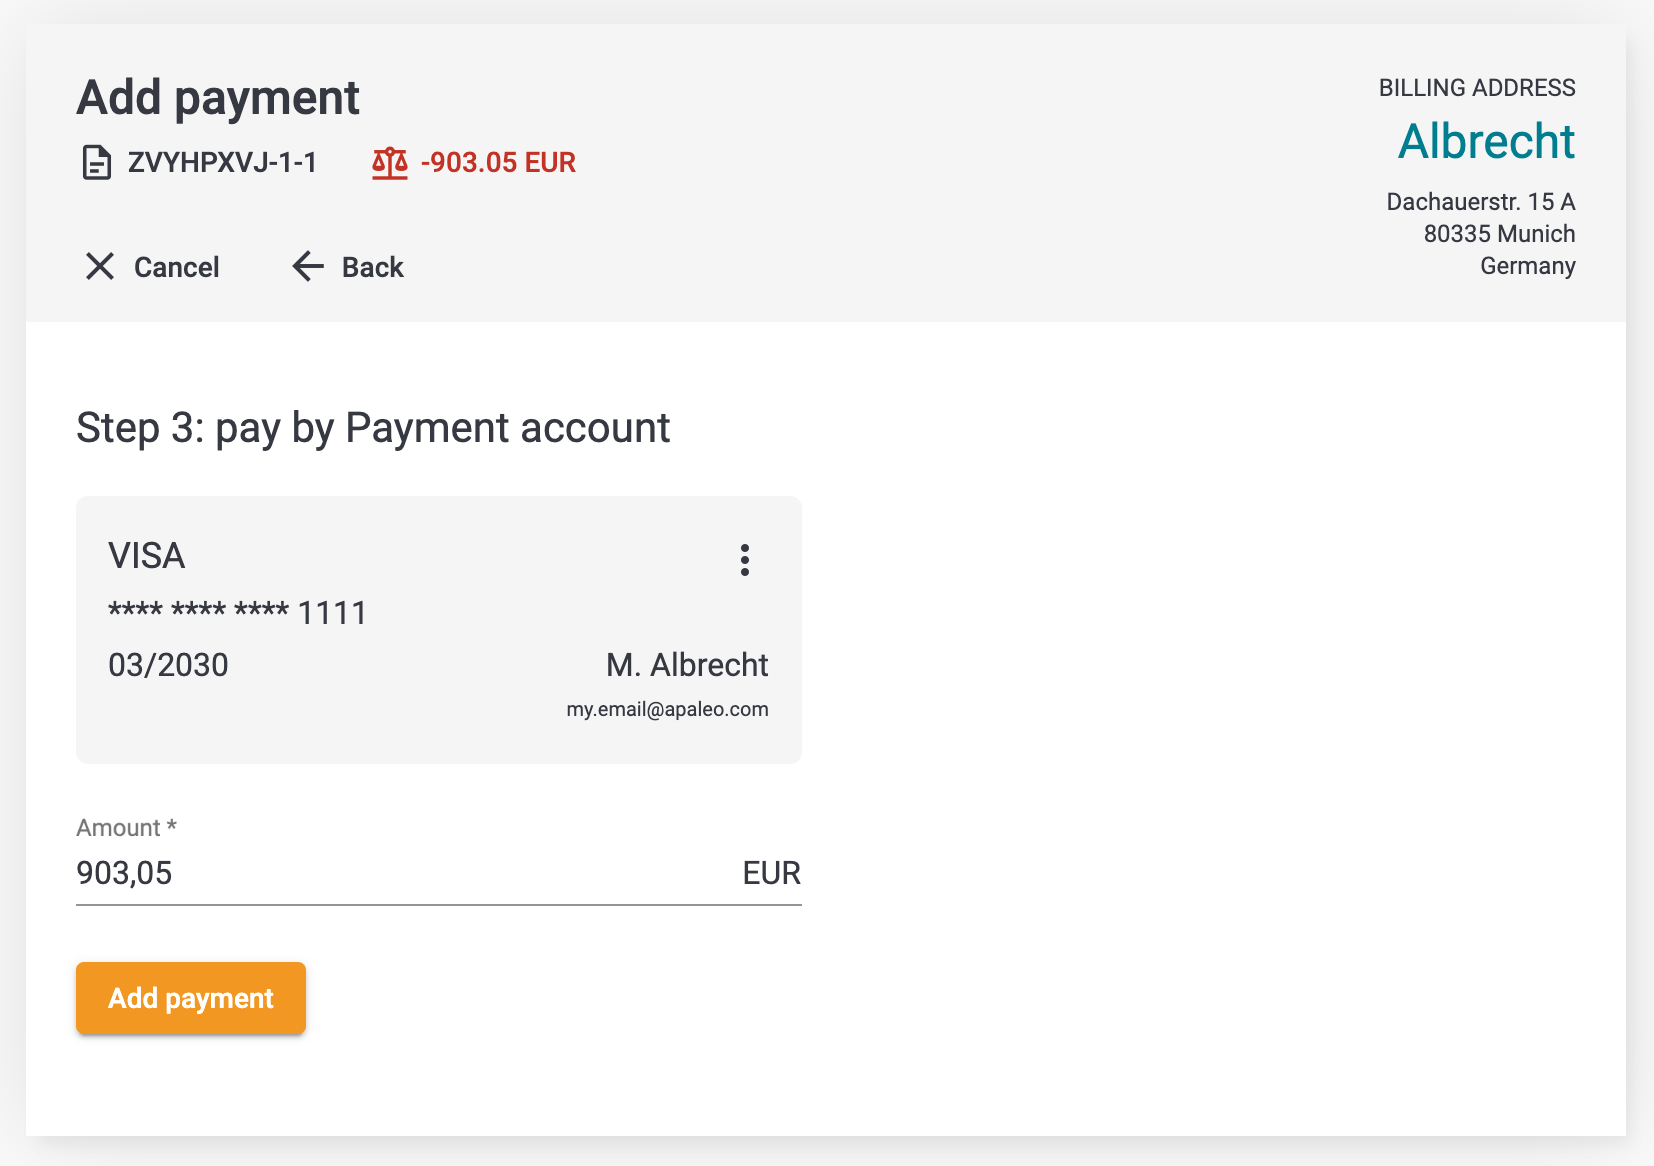Click the card expiry date 03/2030
The width and height of the screenshot is (1654, 1166).
(x=168, y=665)
